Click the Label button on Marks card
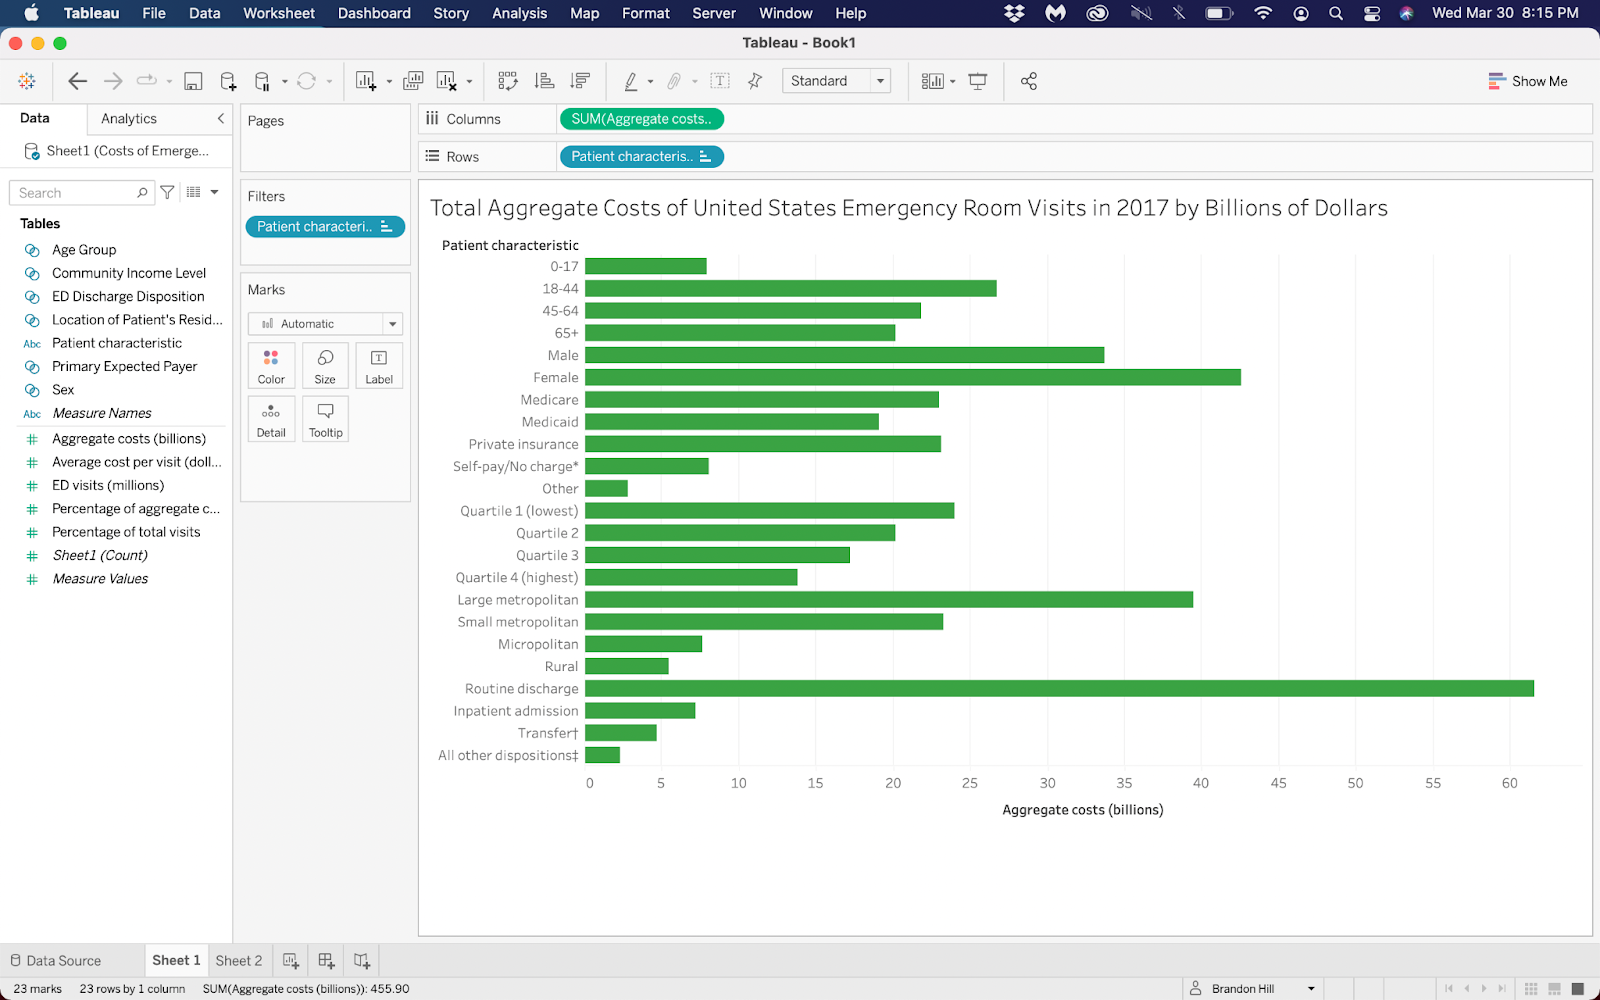The height and width of the screenshot is (1000, 1600). [379, 366]
